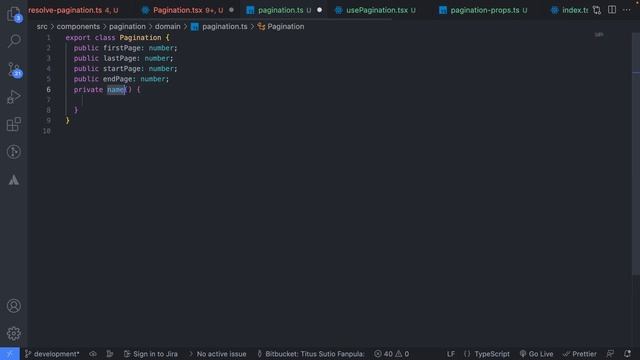Click line number 6 in the gutter
Viewport: 640px width, 360px height.
[x=48, y=89]
